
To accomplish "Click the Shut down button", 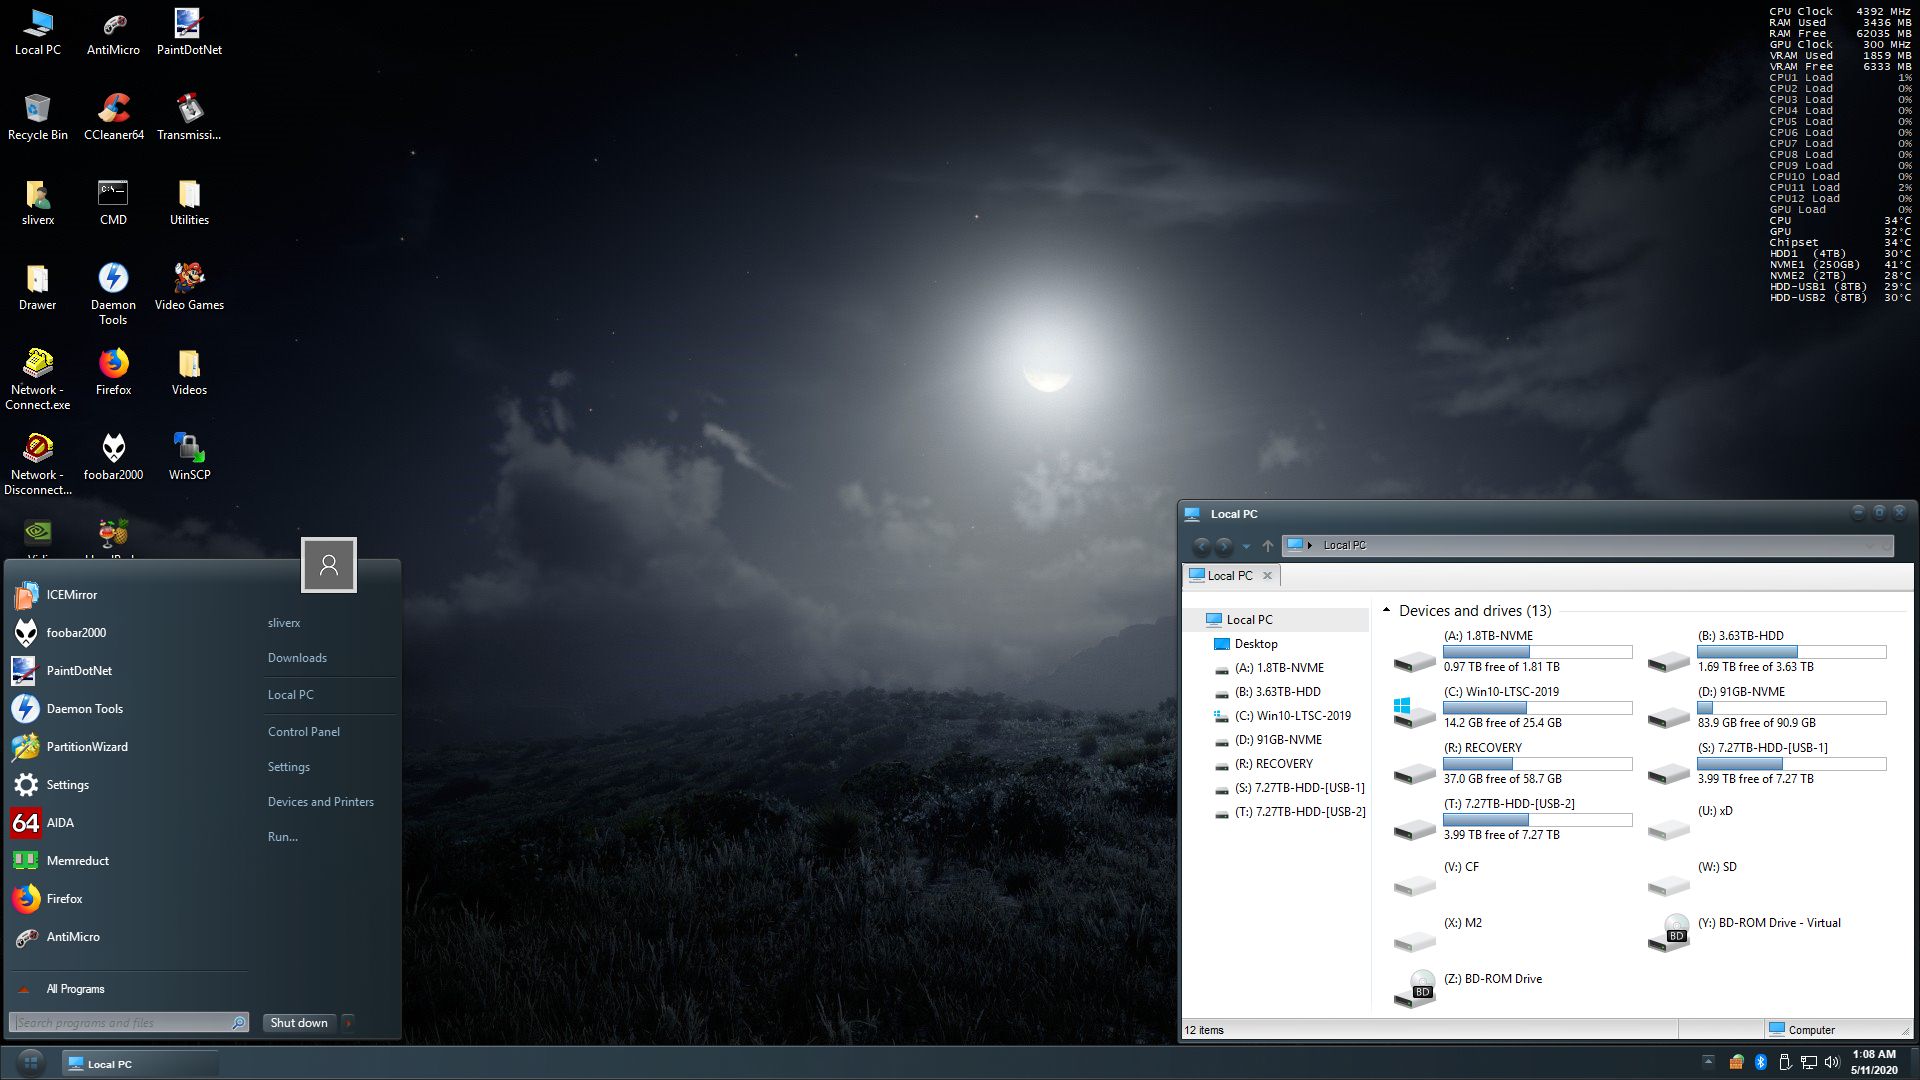I will 298,1023.
